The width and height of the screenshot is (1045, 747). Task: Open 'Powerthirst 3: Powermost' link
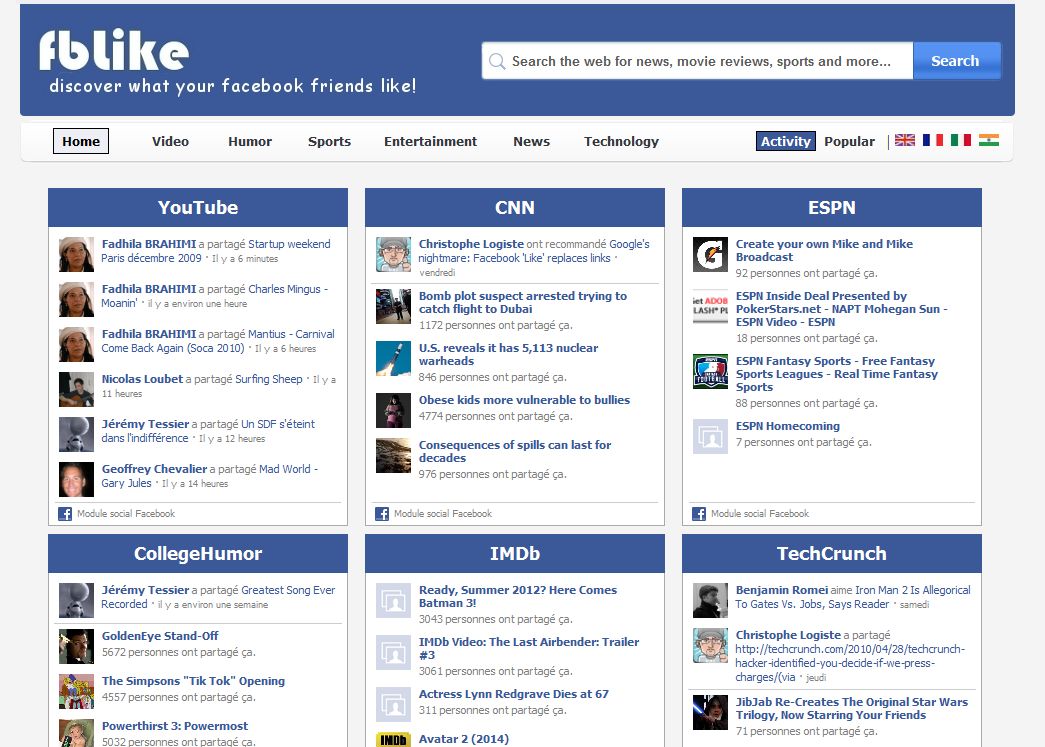coord(175,726)
